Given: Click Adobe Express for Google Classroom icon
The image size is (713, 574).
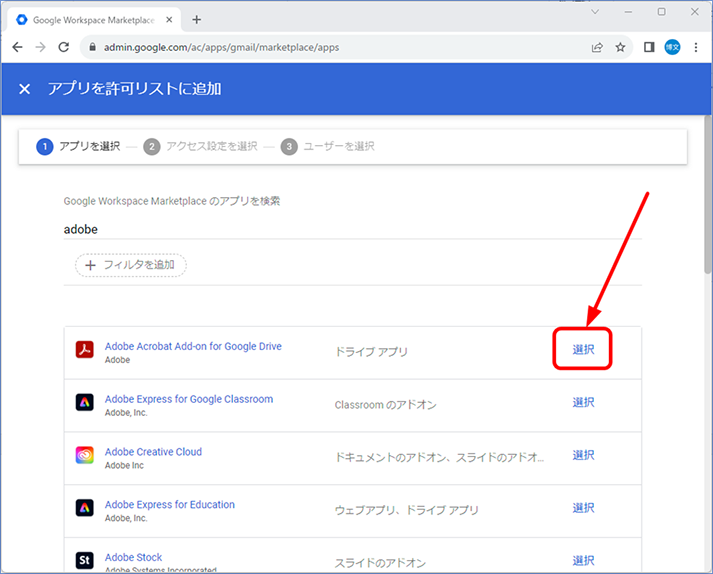Looking at the screenshot, I should 85,402.
